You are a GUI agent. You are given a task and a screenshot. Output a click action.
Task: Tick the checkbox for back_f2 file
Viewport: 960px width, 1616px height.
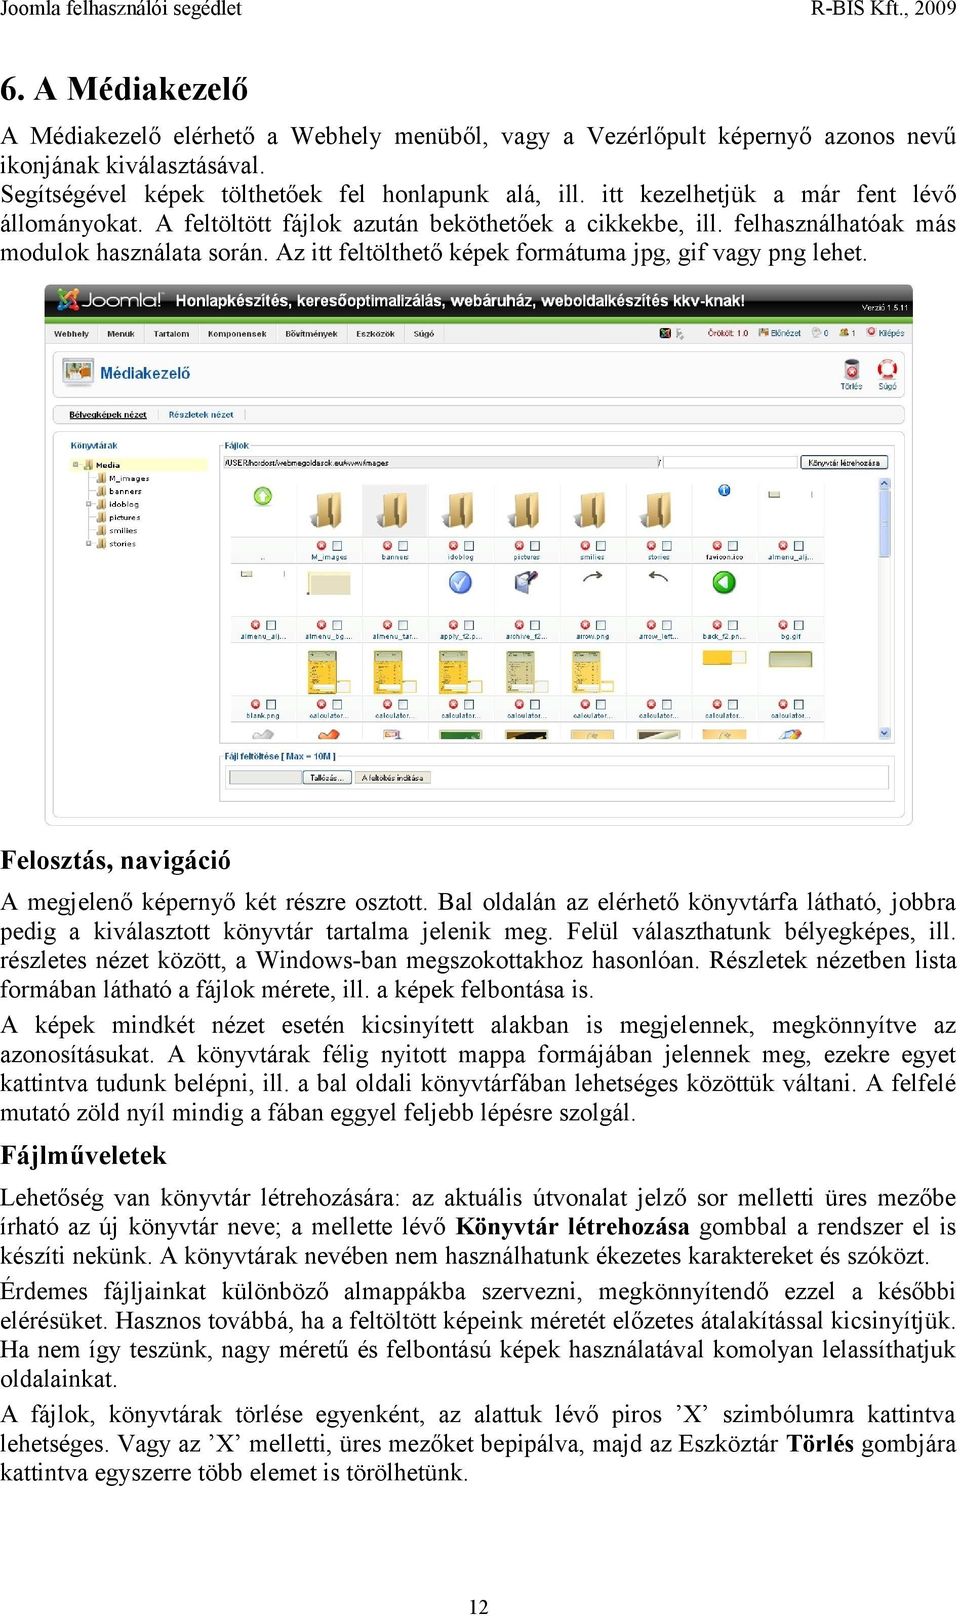click(x=733, y=624)
